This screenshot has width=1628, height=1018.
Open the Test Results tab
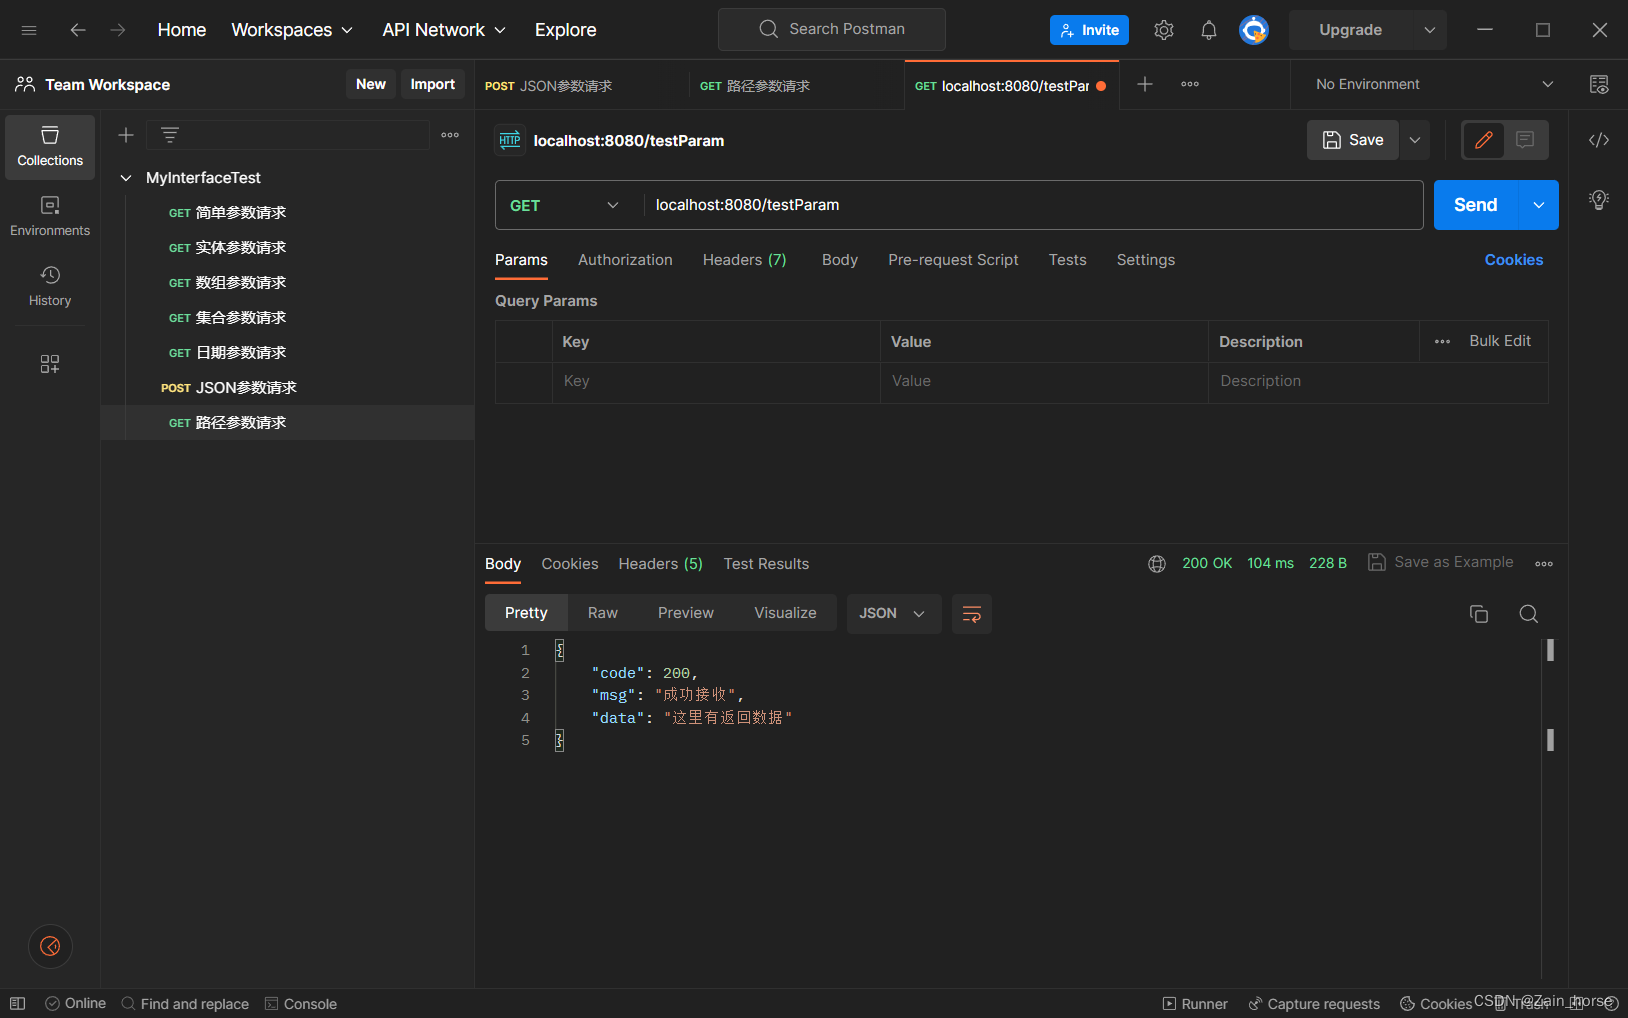tap(766, 564)
